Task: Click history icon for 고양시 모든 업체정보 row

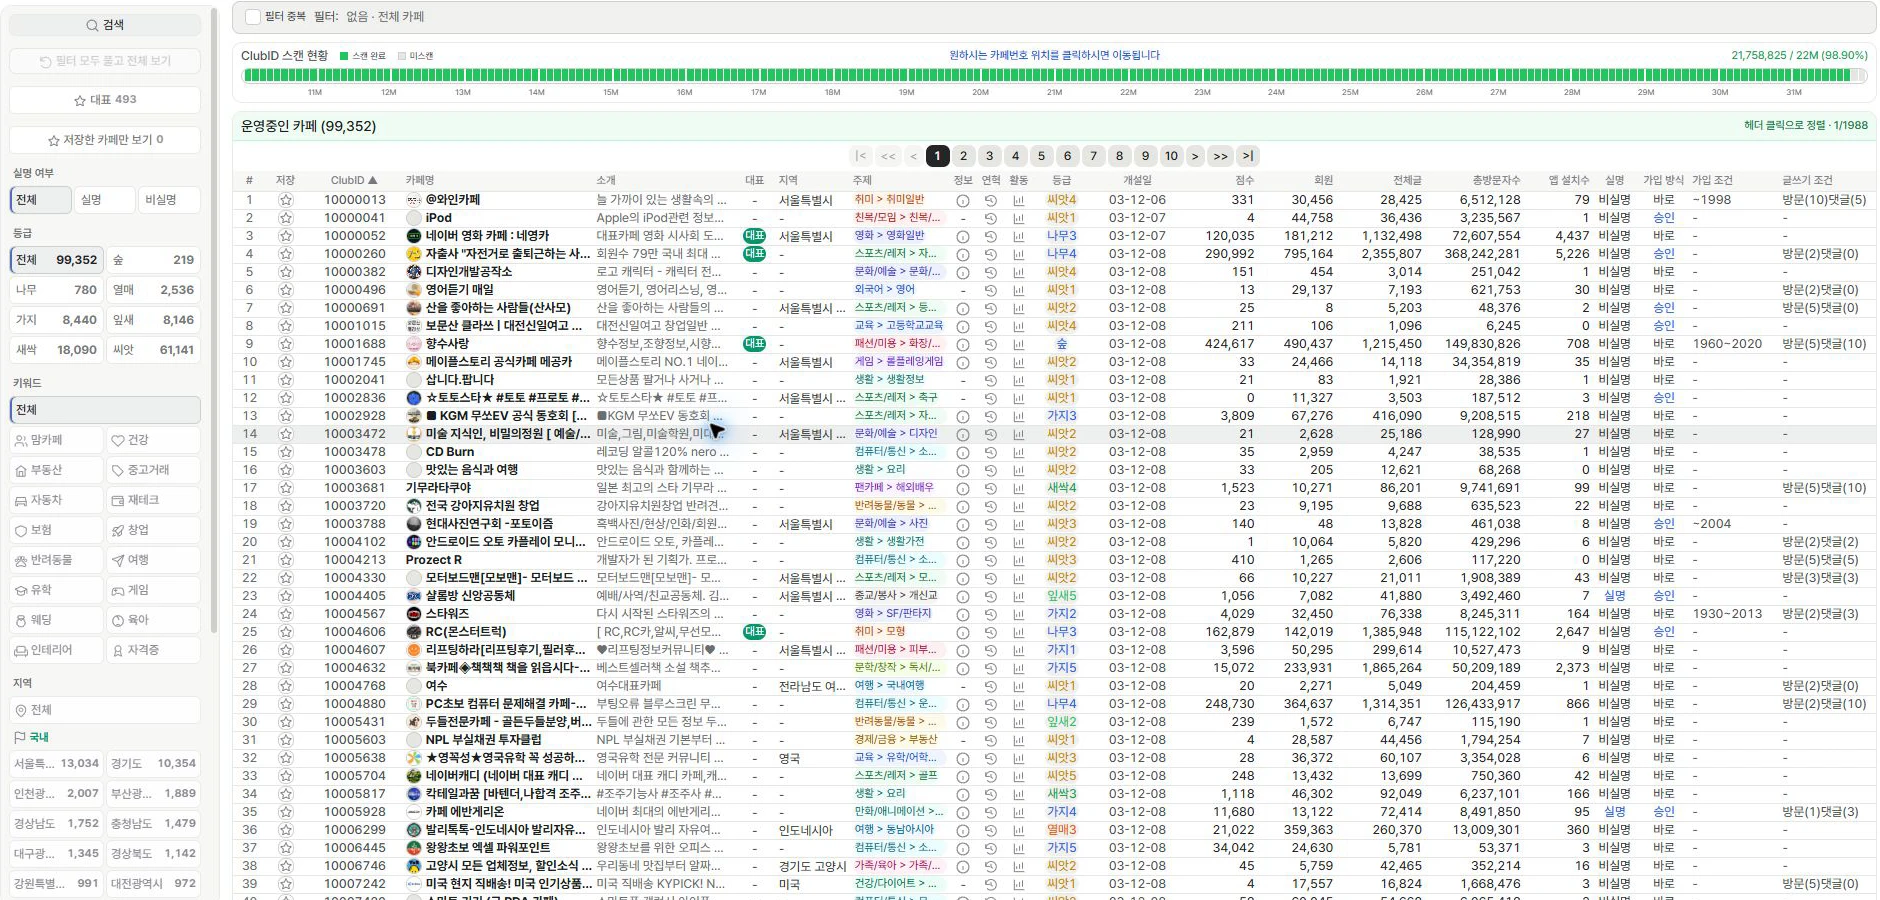Action: coord(991,866)
